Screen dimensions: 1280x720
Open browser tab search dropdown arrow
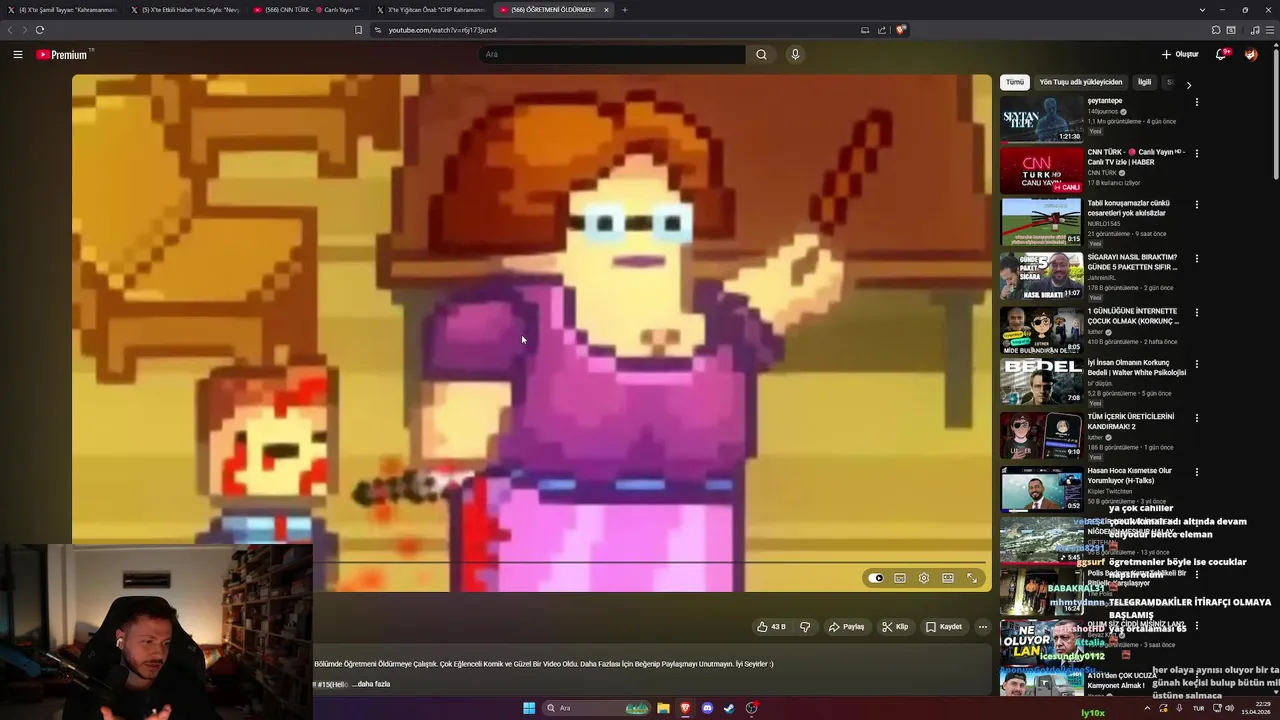tap(1202, 10)
